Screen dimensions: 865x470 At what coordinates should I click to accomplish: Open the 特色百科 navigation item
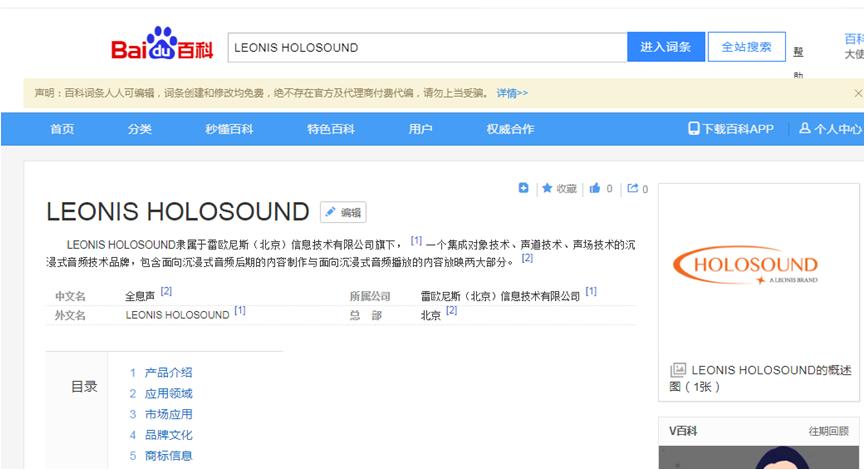[331, 129]
